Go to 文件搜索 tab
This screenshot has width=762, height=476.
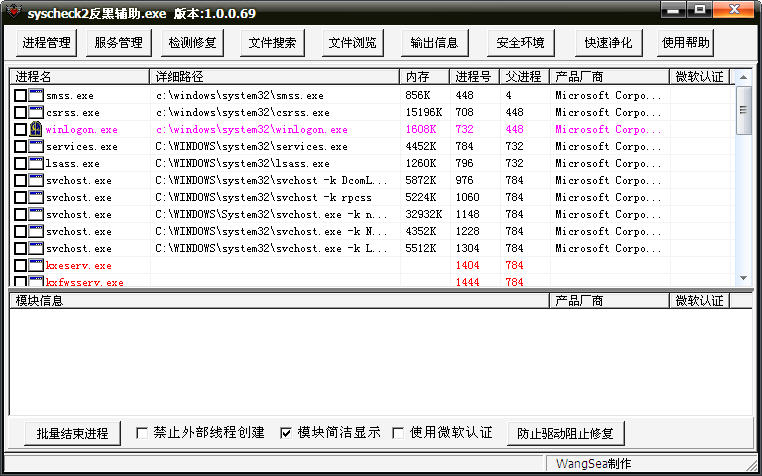[x=272, y=43]
